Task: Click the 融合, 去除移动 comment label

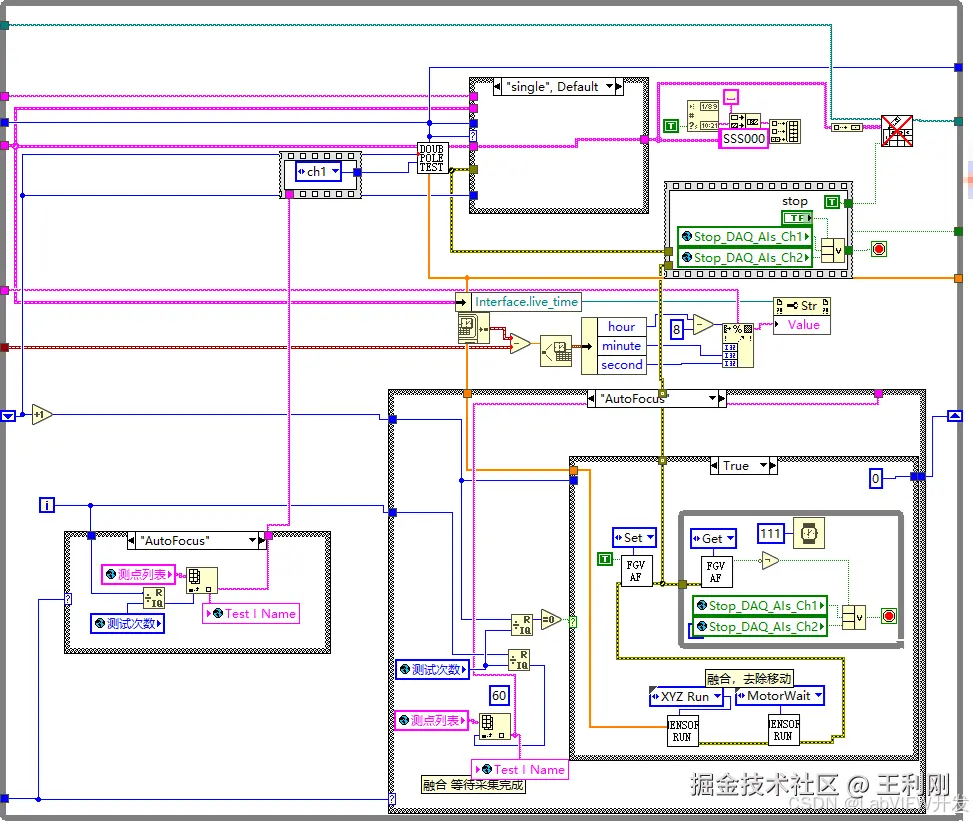Action: [749, 678]
